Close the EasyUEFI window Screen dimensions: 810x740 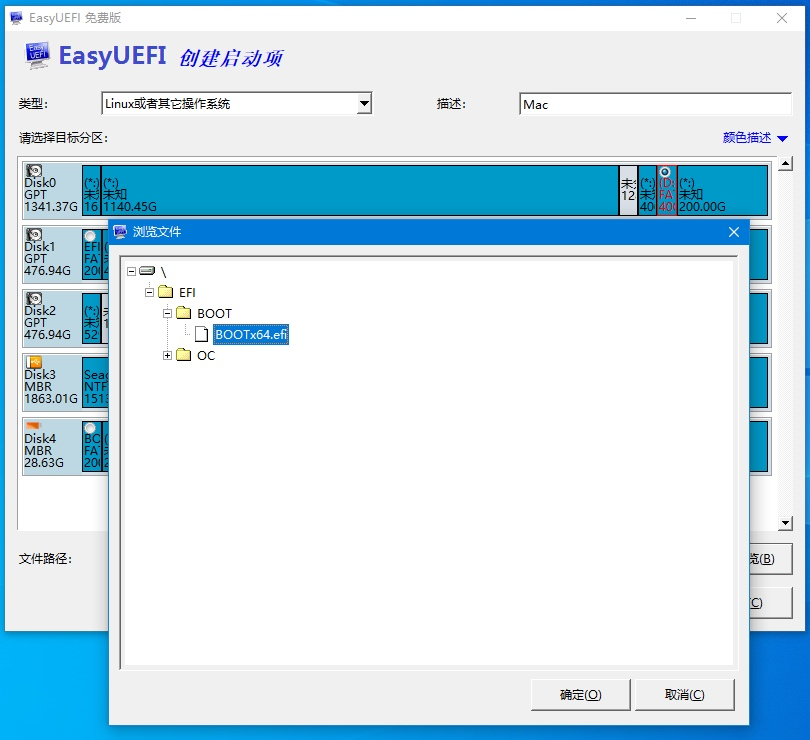pos(782,18)
